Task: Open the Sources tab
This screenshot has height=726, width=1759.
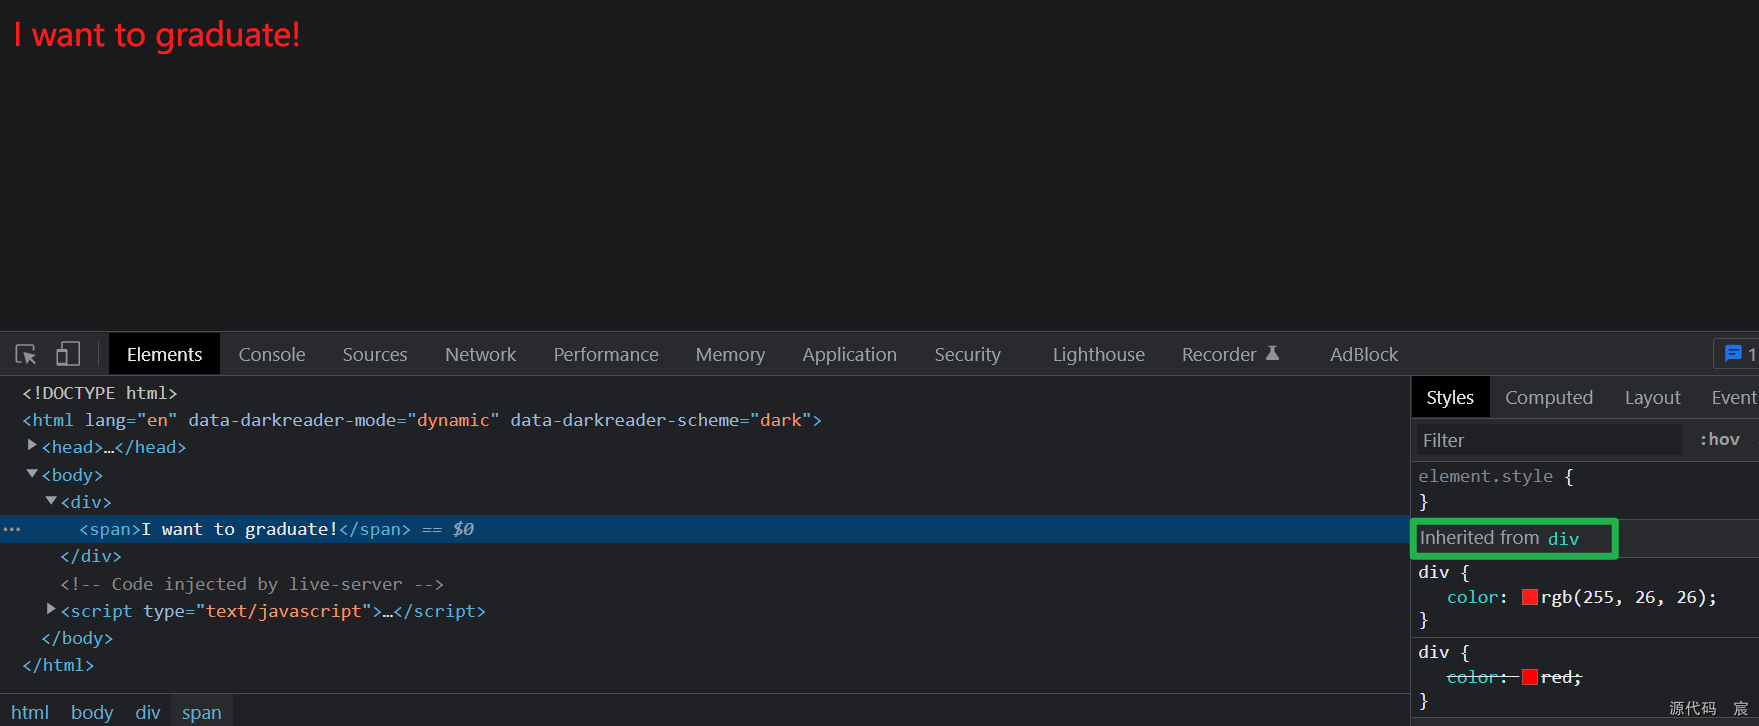Action: (x=375, y=355)
